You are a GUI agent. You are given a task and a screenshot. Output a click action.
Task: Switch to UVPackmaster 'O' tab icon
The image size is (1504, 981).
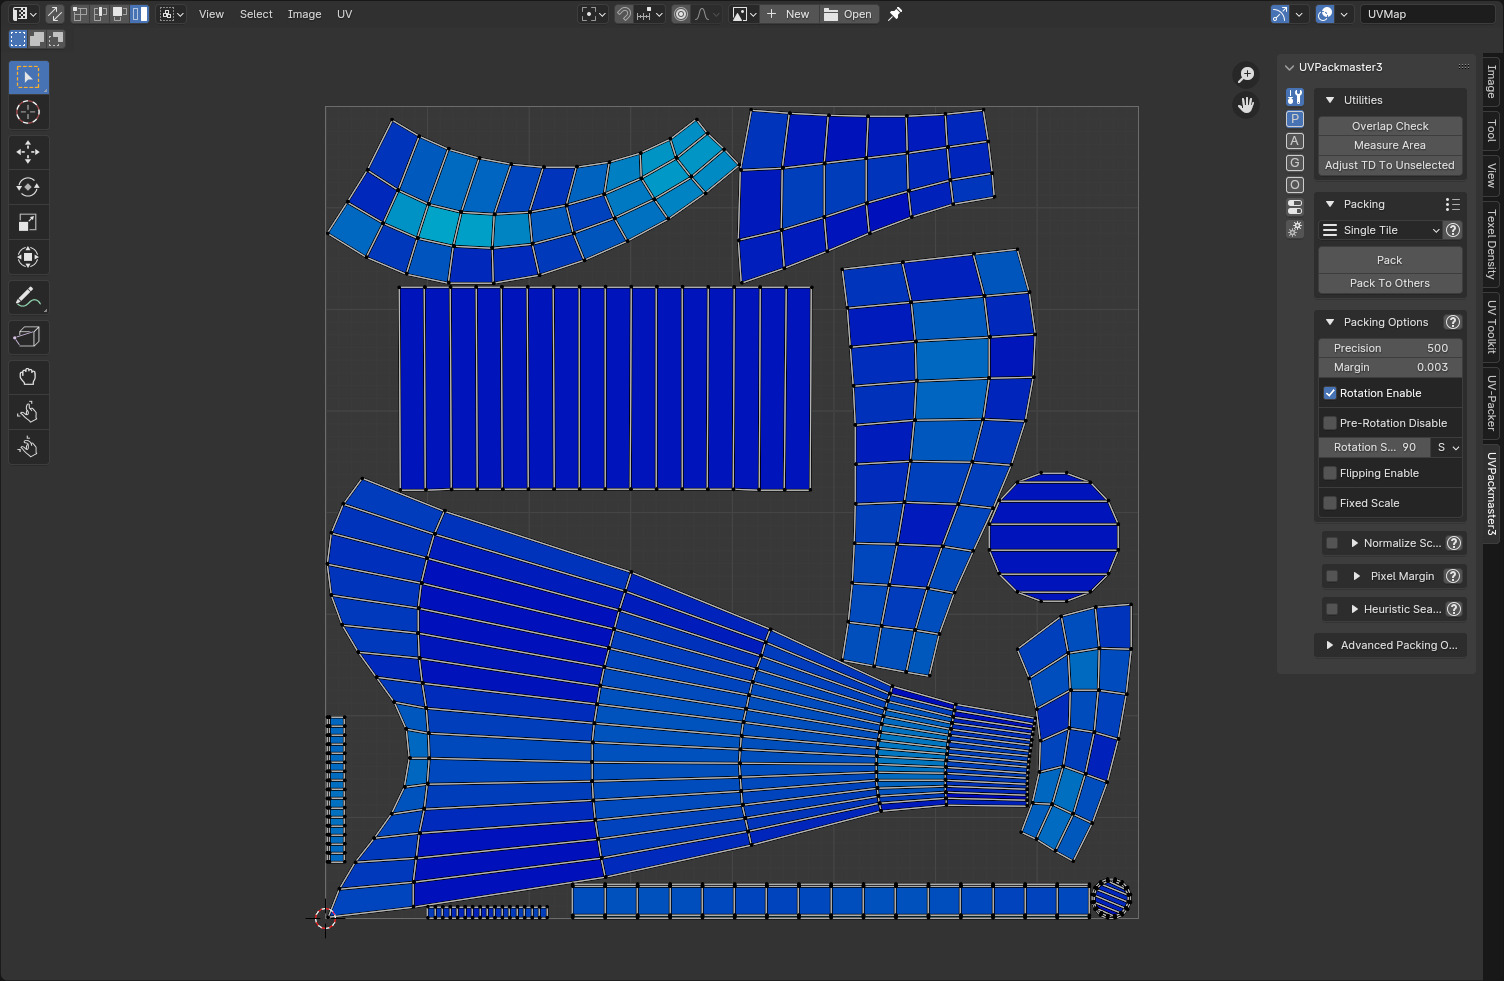click(x=1295, y=185)
